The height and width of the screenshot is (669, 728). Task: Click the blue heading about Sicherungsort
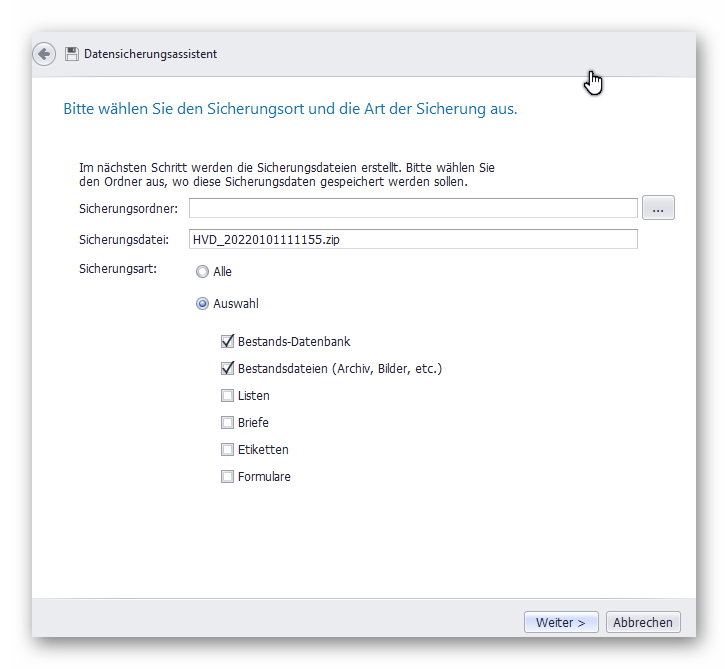pyautogui.click(x=290, y=109)
